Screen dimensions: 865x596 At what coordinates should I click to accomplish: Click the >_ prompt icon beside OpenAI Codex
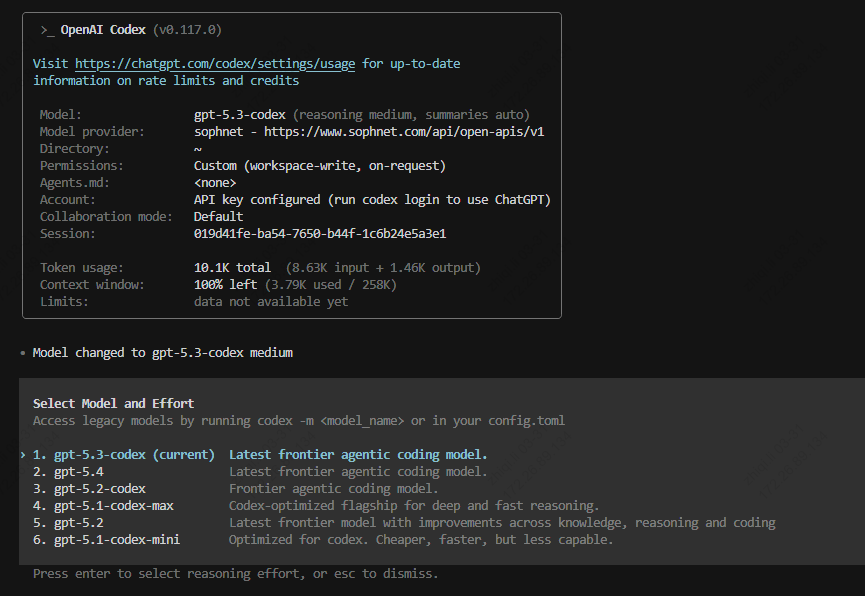pos(46,30)
